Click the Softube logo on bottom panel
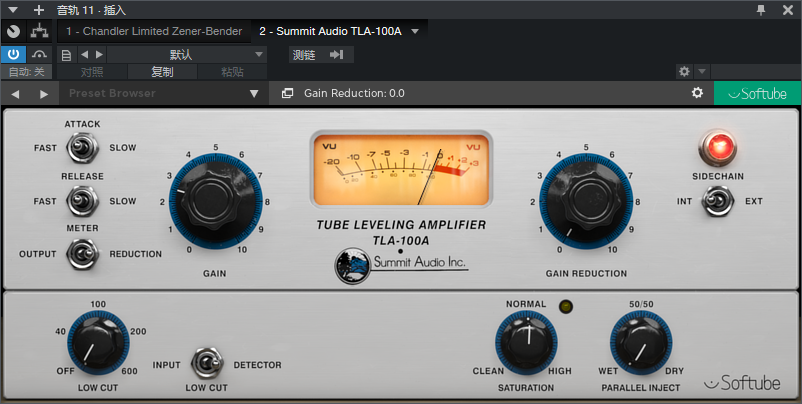Screen dimensions: 802x404 coord(742,383)
